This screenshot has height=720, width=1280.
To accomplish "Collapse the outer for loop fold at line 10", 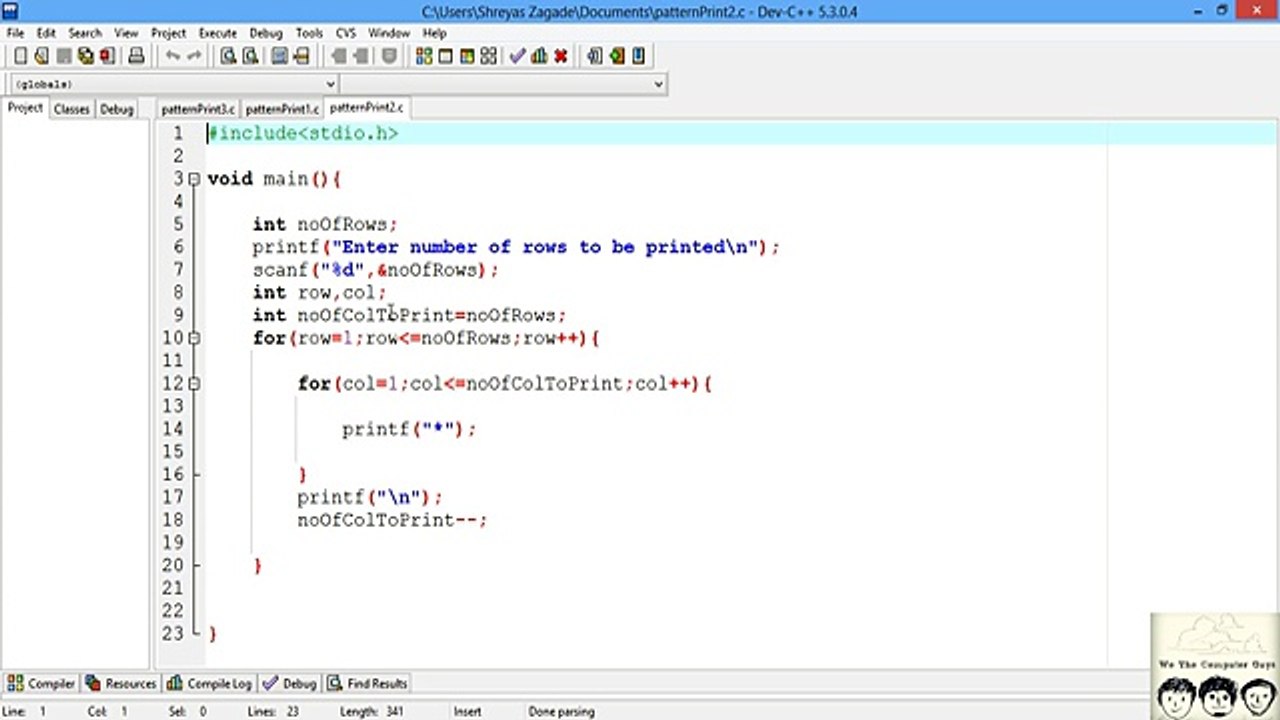I will (194, 338).
